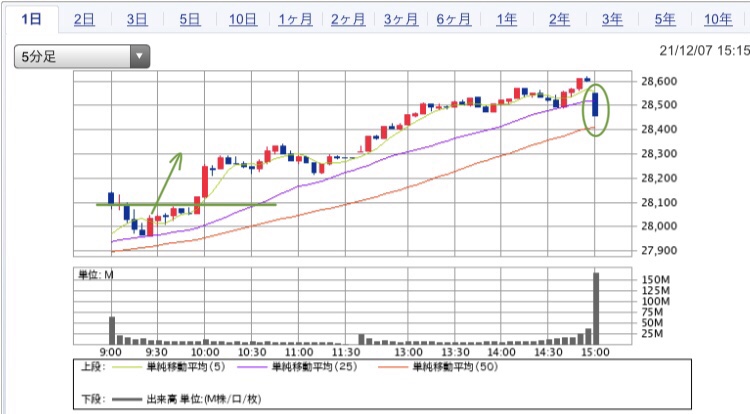The width and height of the screenshot is (750, 414).
Task: Click the 出来高 volume legend entry
Action: pos(187,399)
